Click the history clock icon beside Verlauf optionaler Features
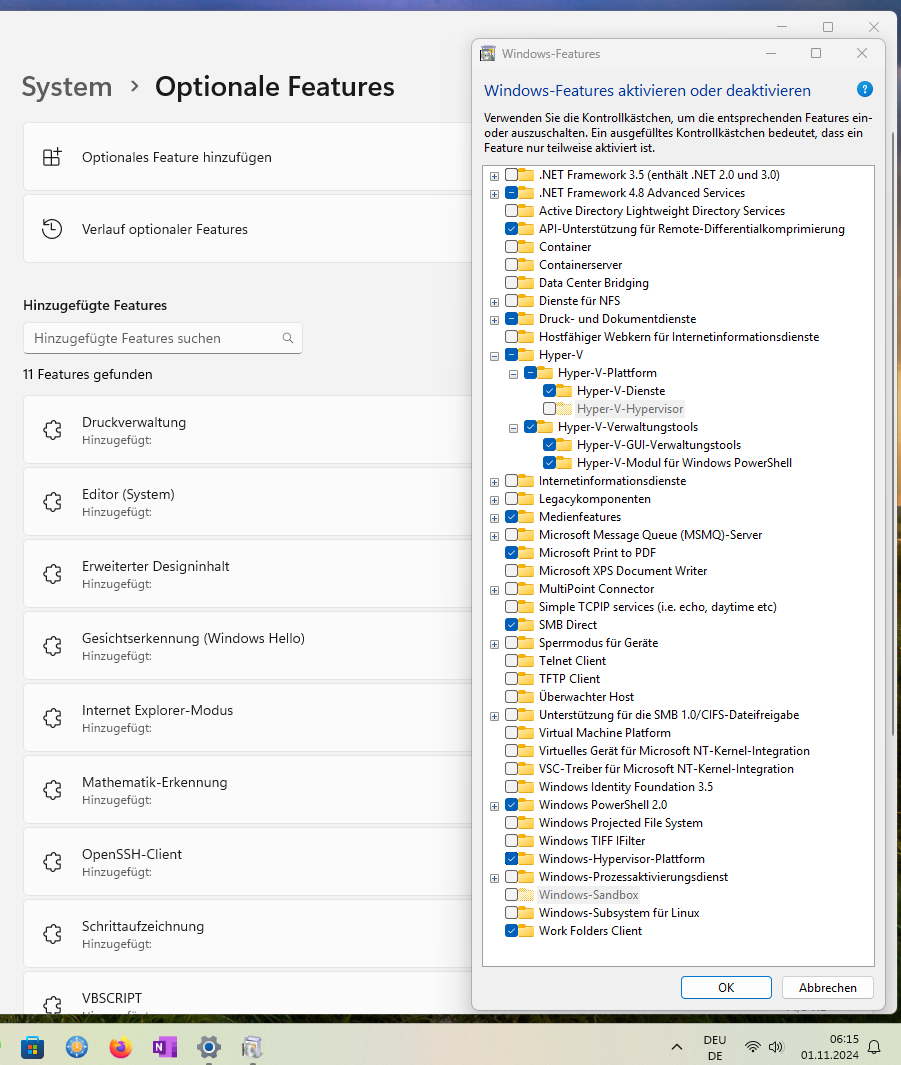Viewport: 901px width, 1065px height. click(x=52, y=229)
